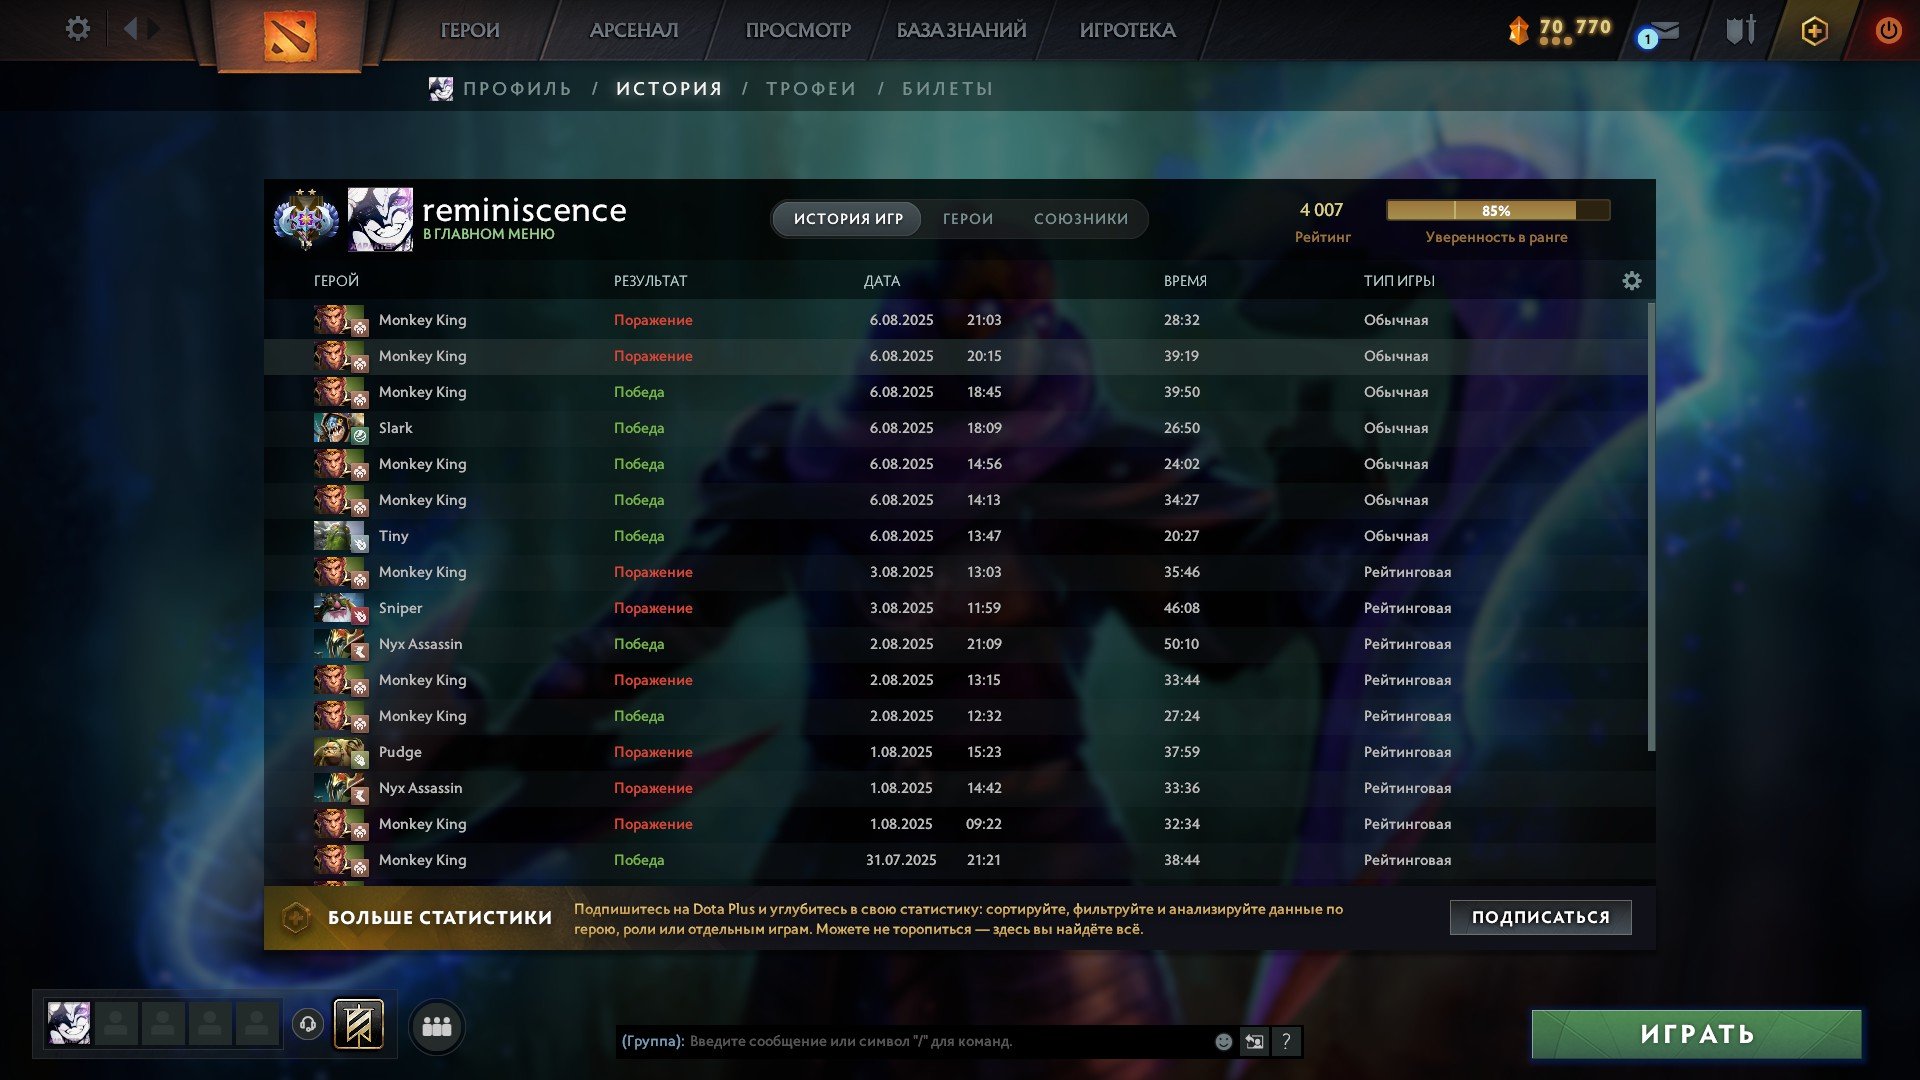Click the ПОДПИСАТЬСЯ button
The image size is (1920, 1080).
1540,917
